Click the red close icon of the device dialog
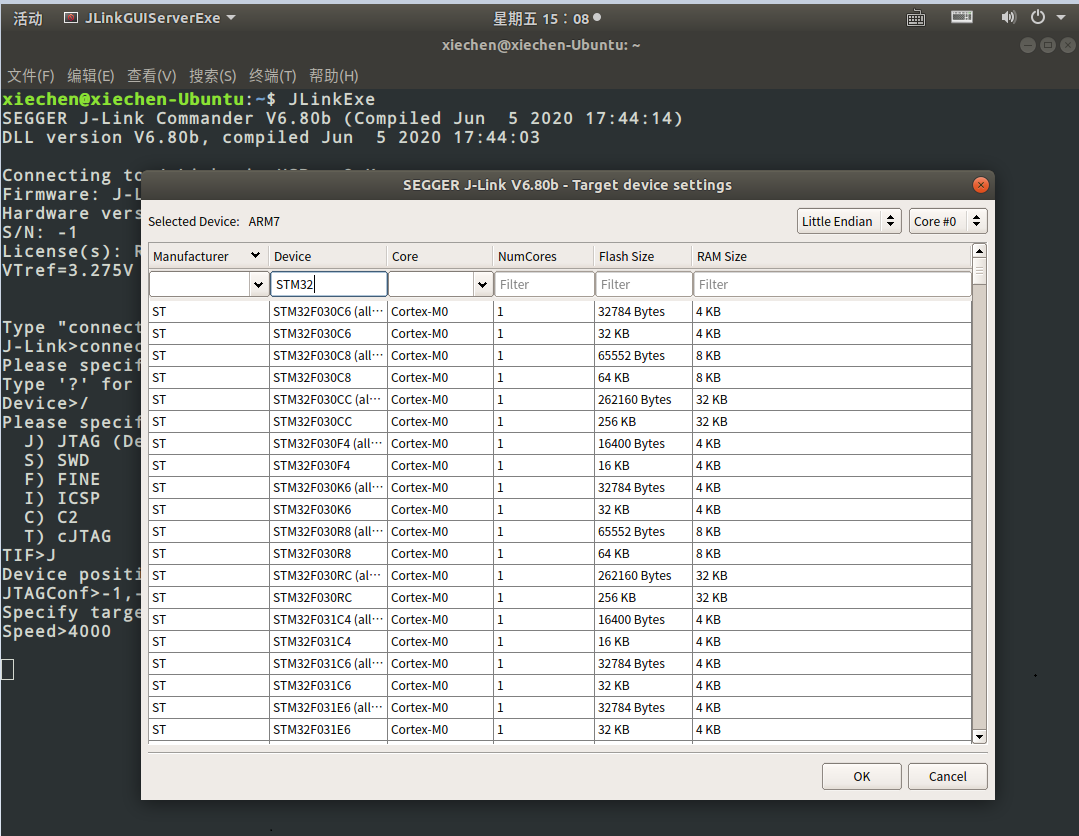Viewport: 1079px width, 836px height. [x=980, y=184]
